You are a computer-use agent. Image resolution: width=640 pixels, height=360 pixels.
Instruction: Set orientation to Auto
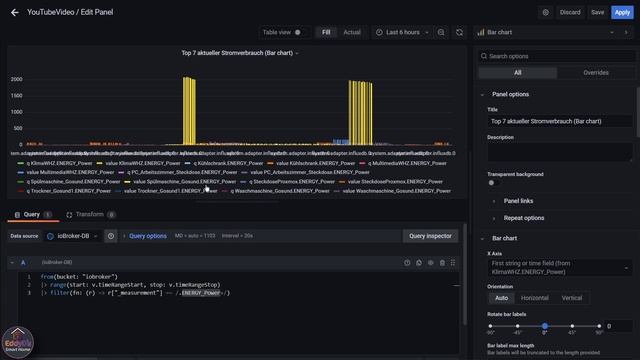click(x=501, y=298)
